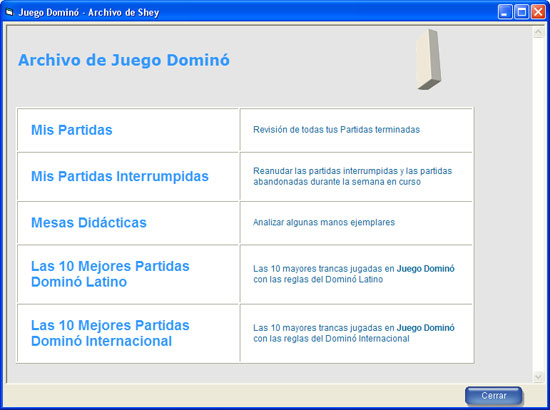Click the scrollbar up arrow
This screenshot has height=410, width=550.
pos(538,33)
